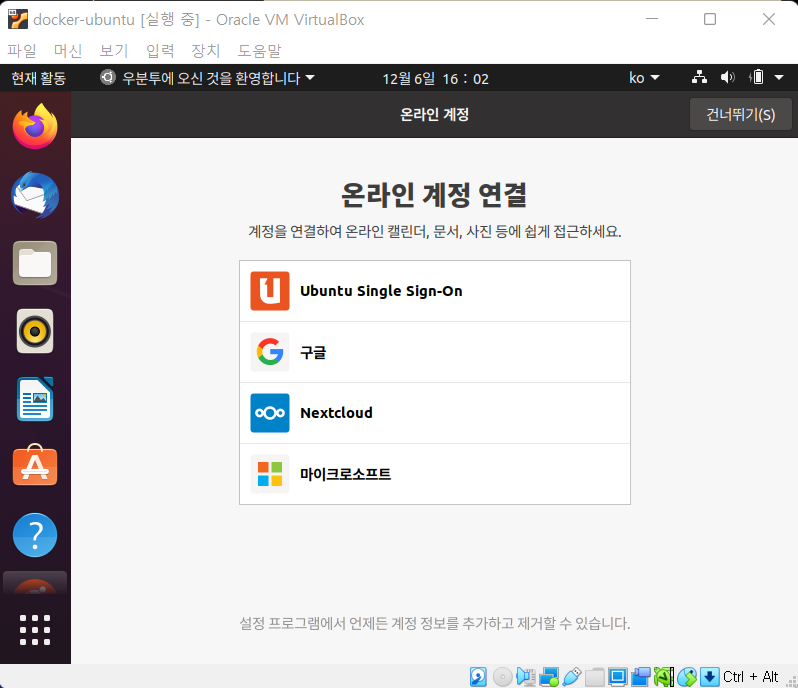Click the audio icon in VirtualBox status bar
This screenshot has width=798, height=688.
pyautogui.click(x=526, y=677)
